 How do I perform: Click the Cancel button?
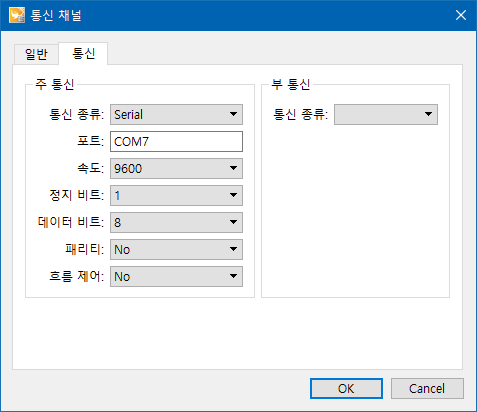427,388
